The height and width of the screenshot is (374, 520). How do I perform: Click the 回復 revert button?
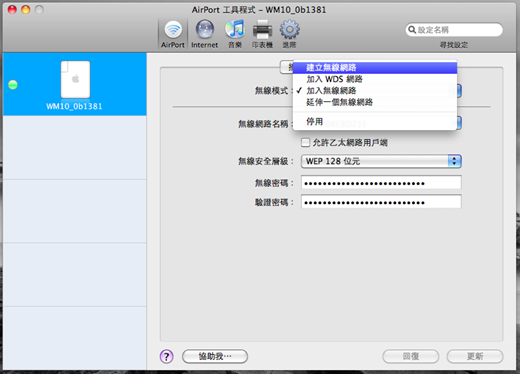click(x=411, y=356)
